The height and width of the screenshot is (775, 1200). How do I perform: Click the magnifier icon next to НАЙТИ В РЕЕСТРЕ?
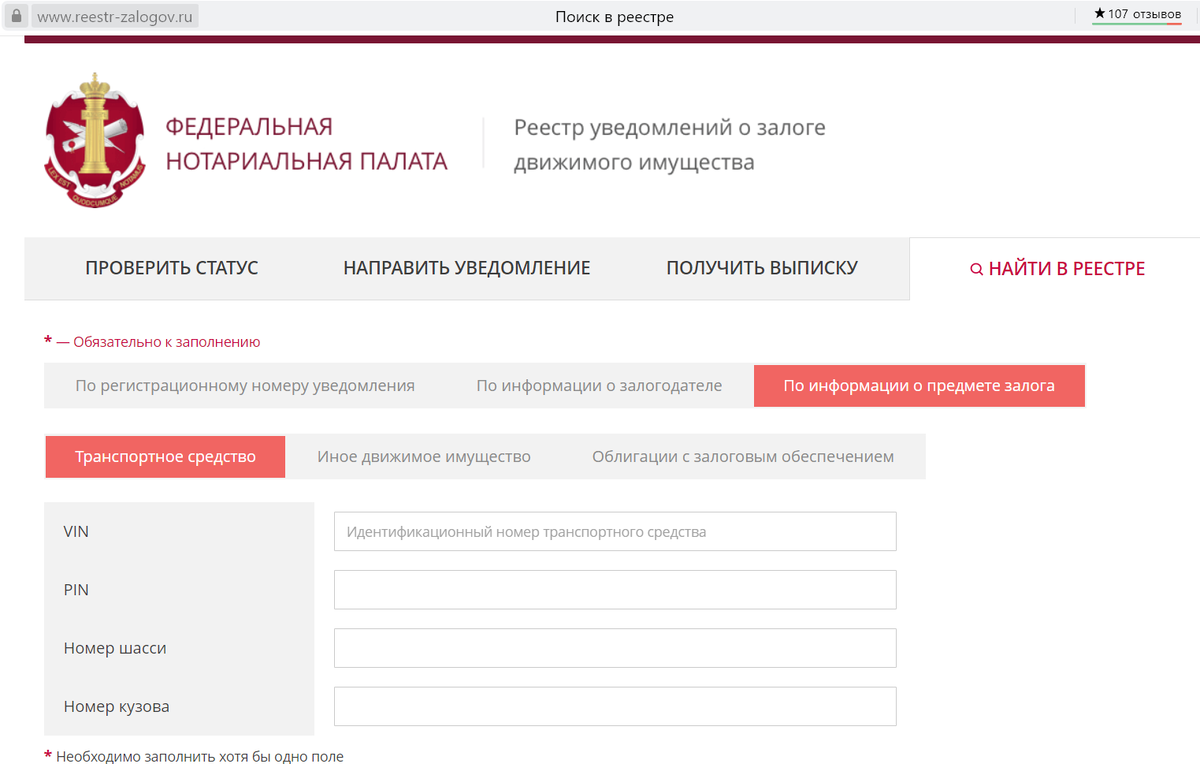pyautogui.click(x=975, y=268)
